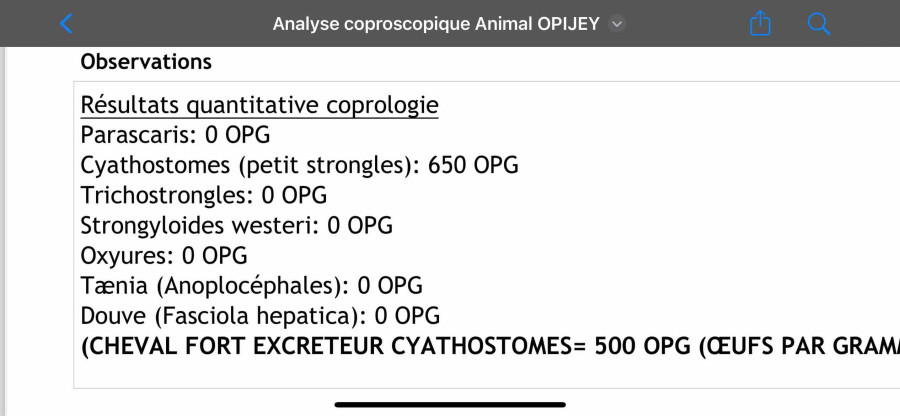Expand the document title dropdown chevron
900x416 pixels.
coord(617,24)
